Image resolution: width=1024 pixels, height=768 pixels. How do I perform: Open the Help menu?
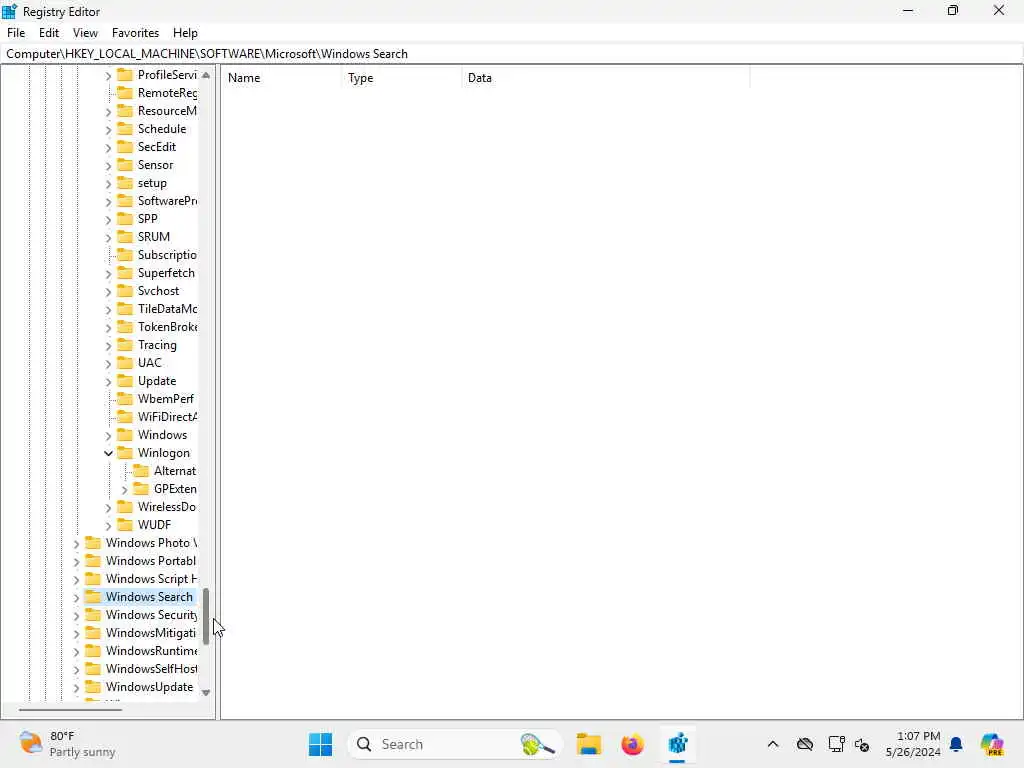point(185,33)
